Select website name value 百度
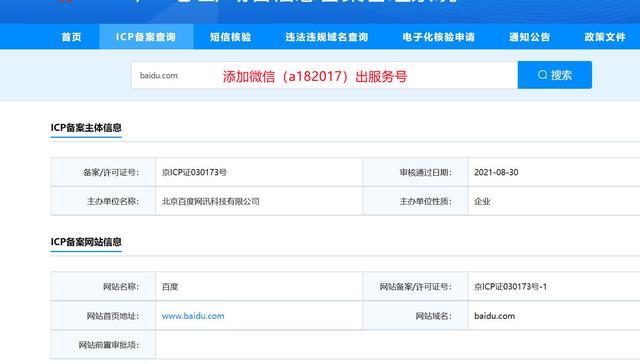 (170, 287)
